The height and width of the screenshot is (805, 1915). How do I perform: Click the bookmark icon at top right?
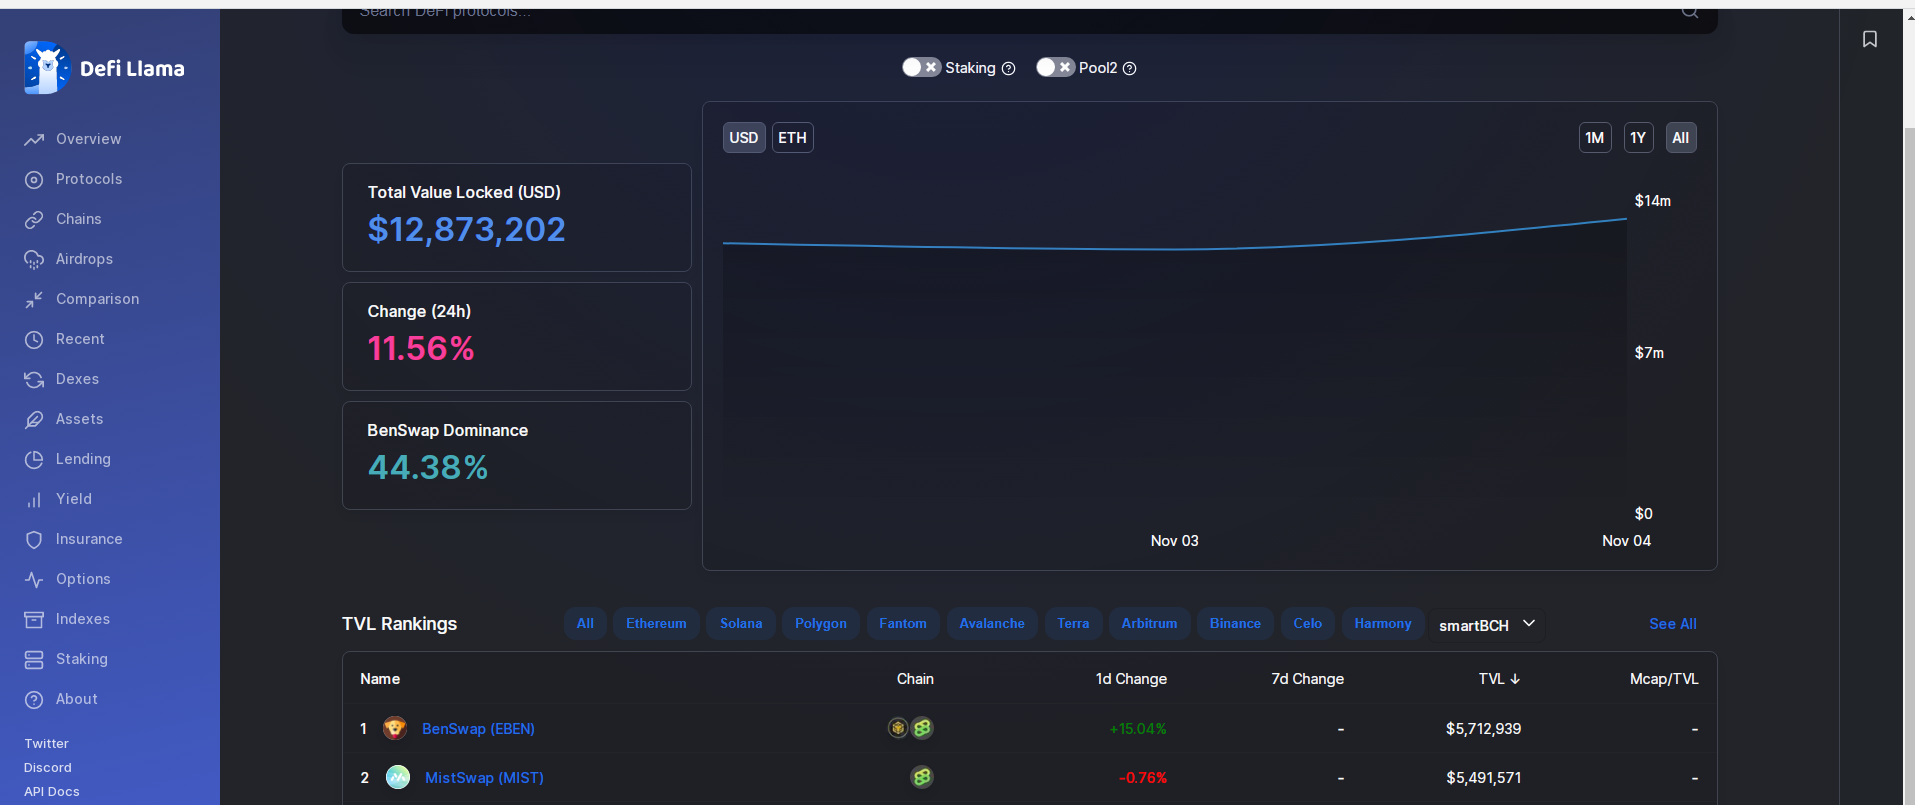[x=1870, y=39]
